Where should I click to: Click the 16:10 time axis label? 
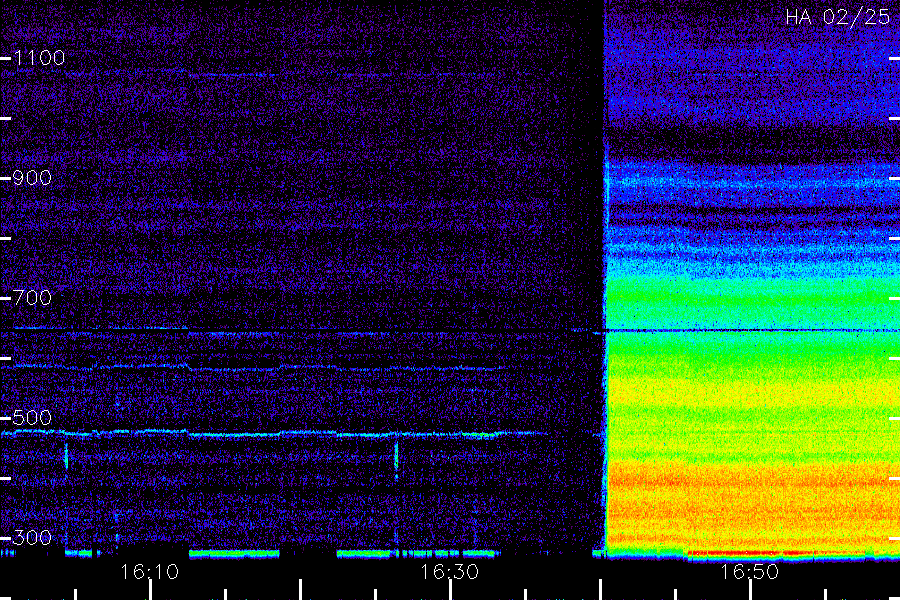149,572
